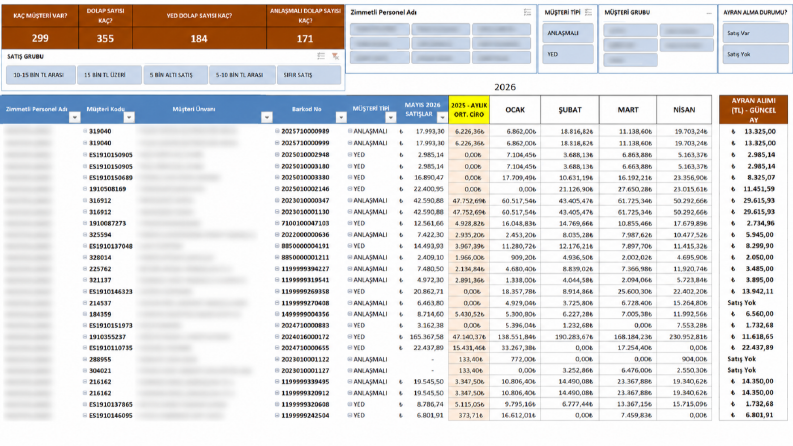Image resolution: width=793 pixels, height=446 pixels.
Task: Open Müşteri Ünvanı column filter dropdown
Action: pos(267,117)
